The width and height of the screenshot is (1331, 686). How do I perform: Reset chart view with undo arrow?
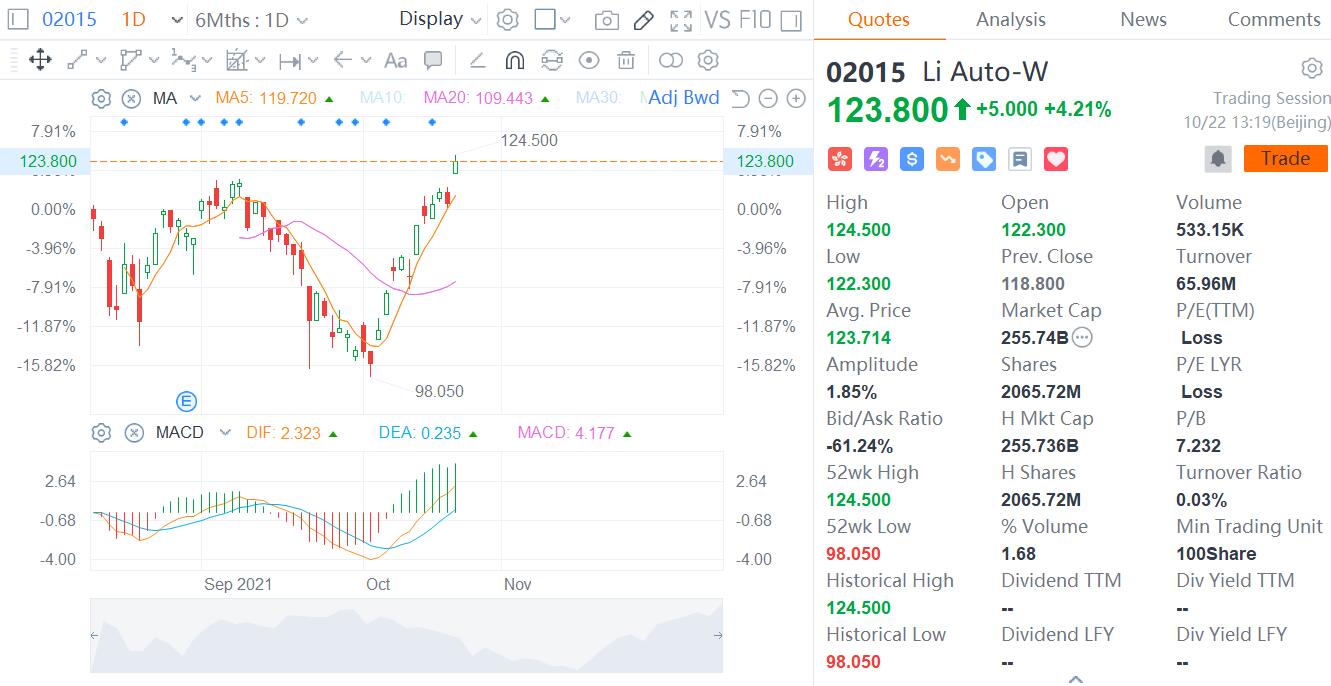click(x=740, y=98)
